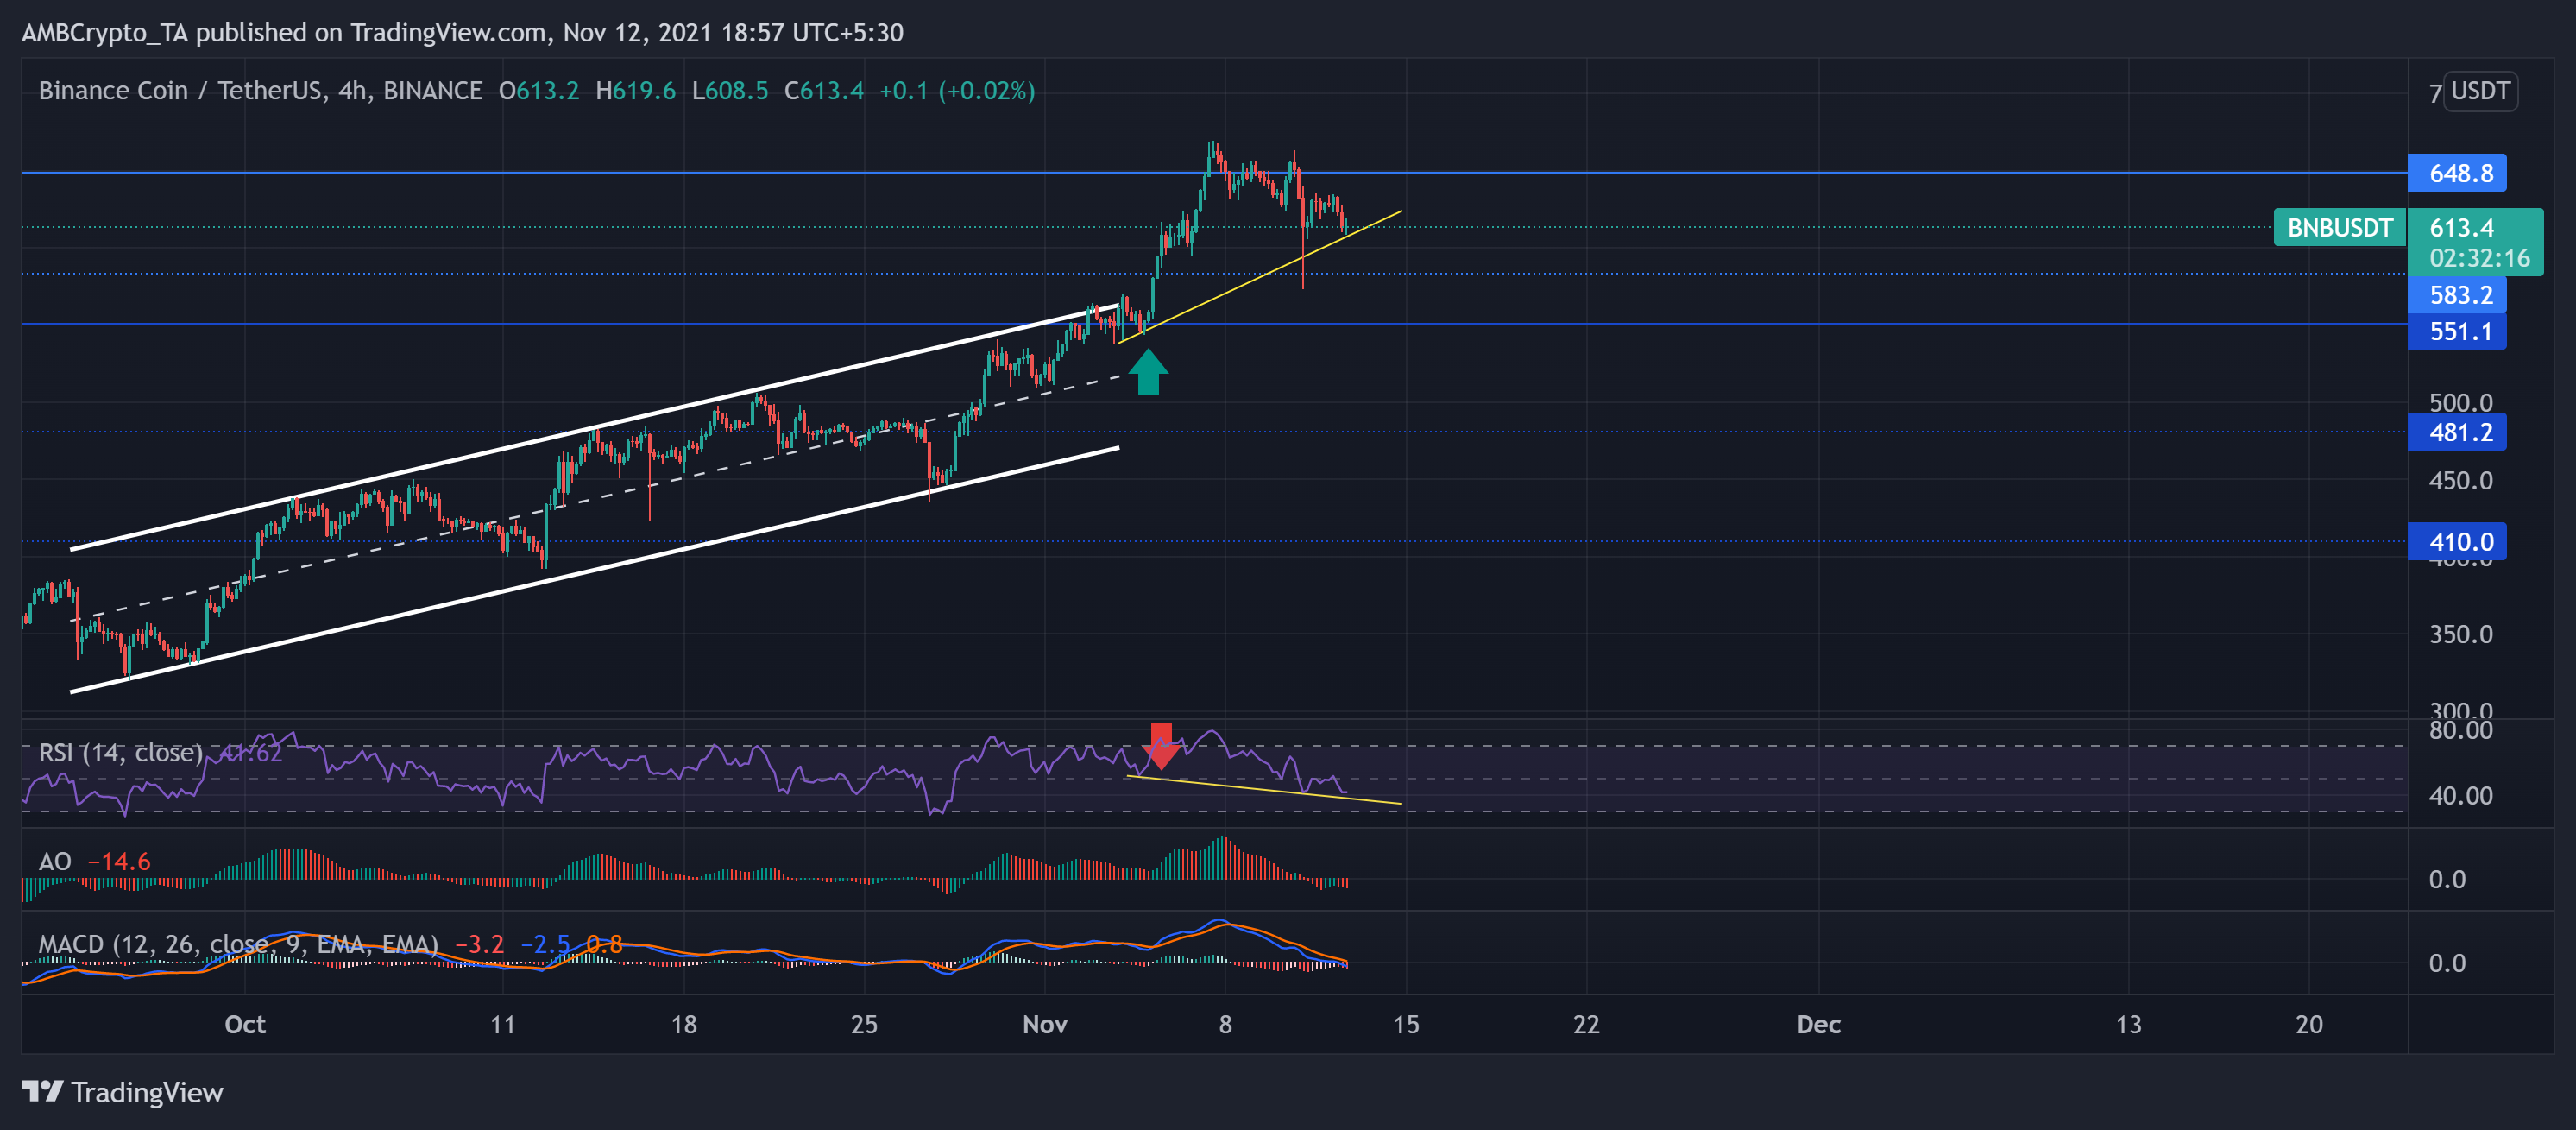Click the 450.0 price axis tick

point(2461,481)
